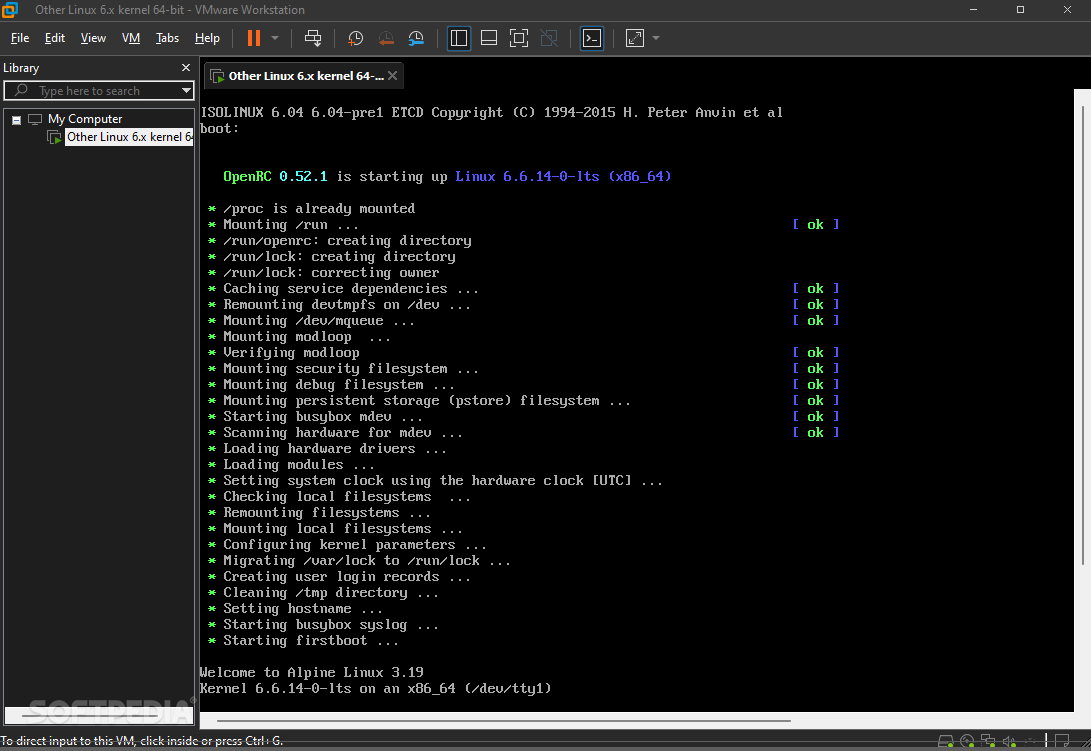Viewport: 1091px width, 751px height.
Task: Open the View menu
Action: 93,38
